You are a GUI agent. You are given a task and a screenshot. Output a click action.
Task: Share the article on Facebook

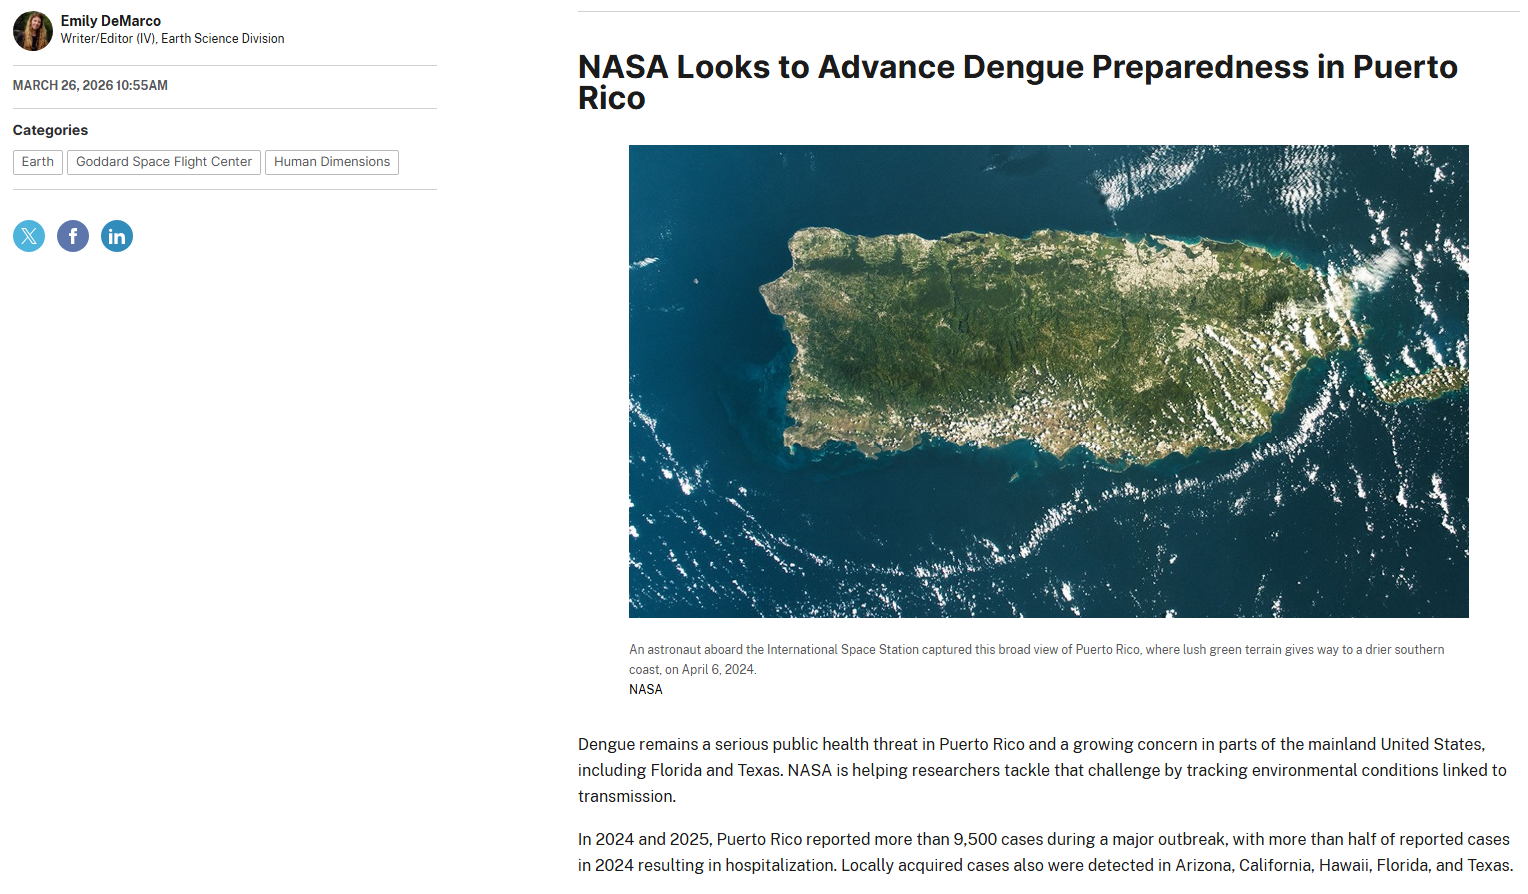(x=73, y=236)
